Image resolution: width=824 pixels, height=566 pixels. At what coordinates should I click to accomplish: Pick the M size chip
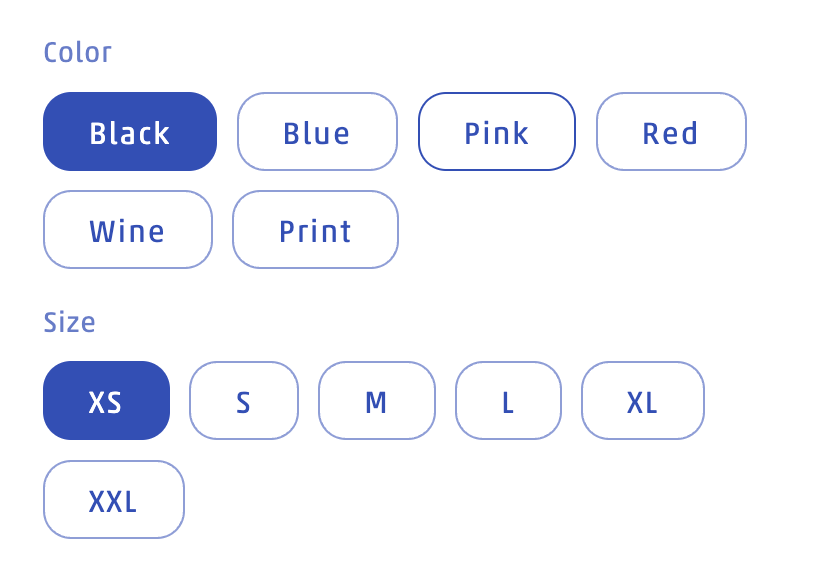(x=376, y=401)
